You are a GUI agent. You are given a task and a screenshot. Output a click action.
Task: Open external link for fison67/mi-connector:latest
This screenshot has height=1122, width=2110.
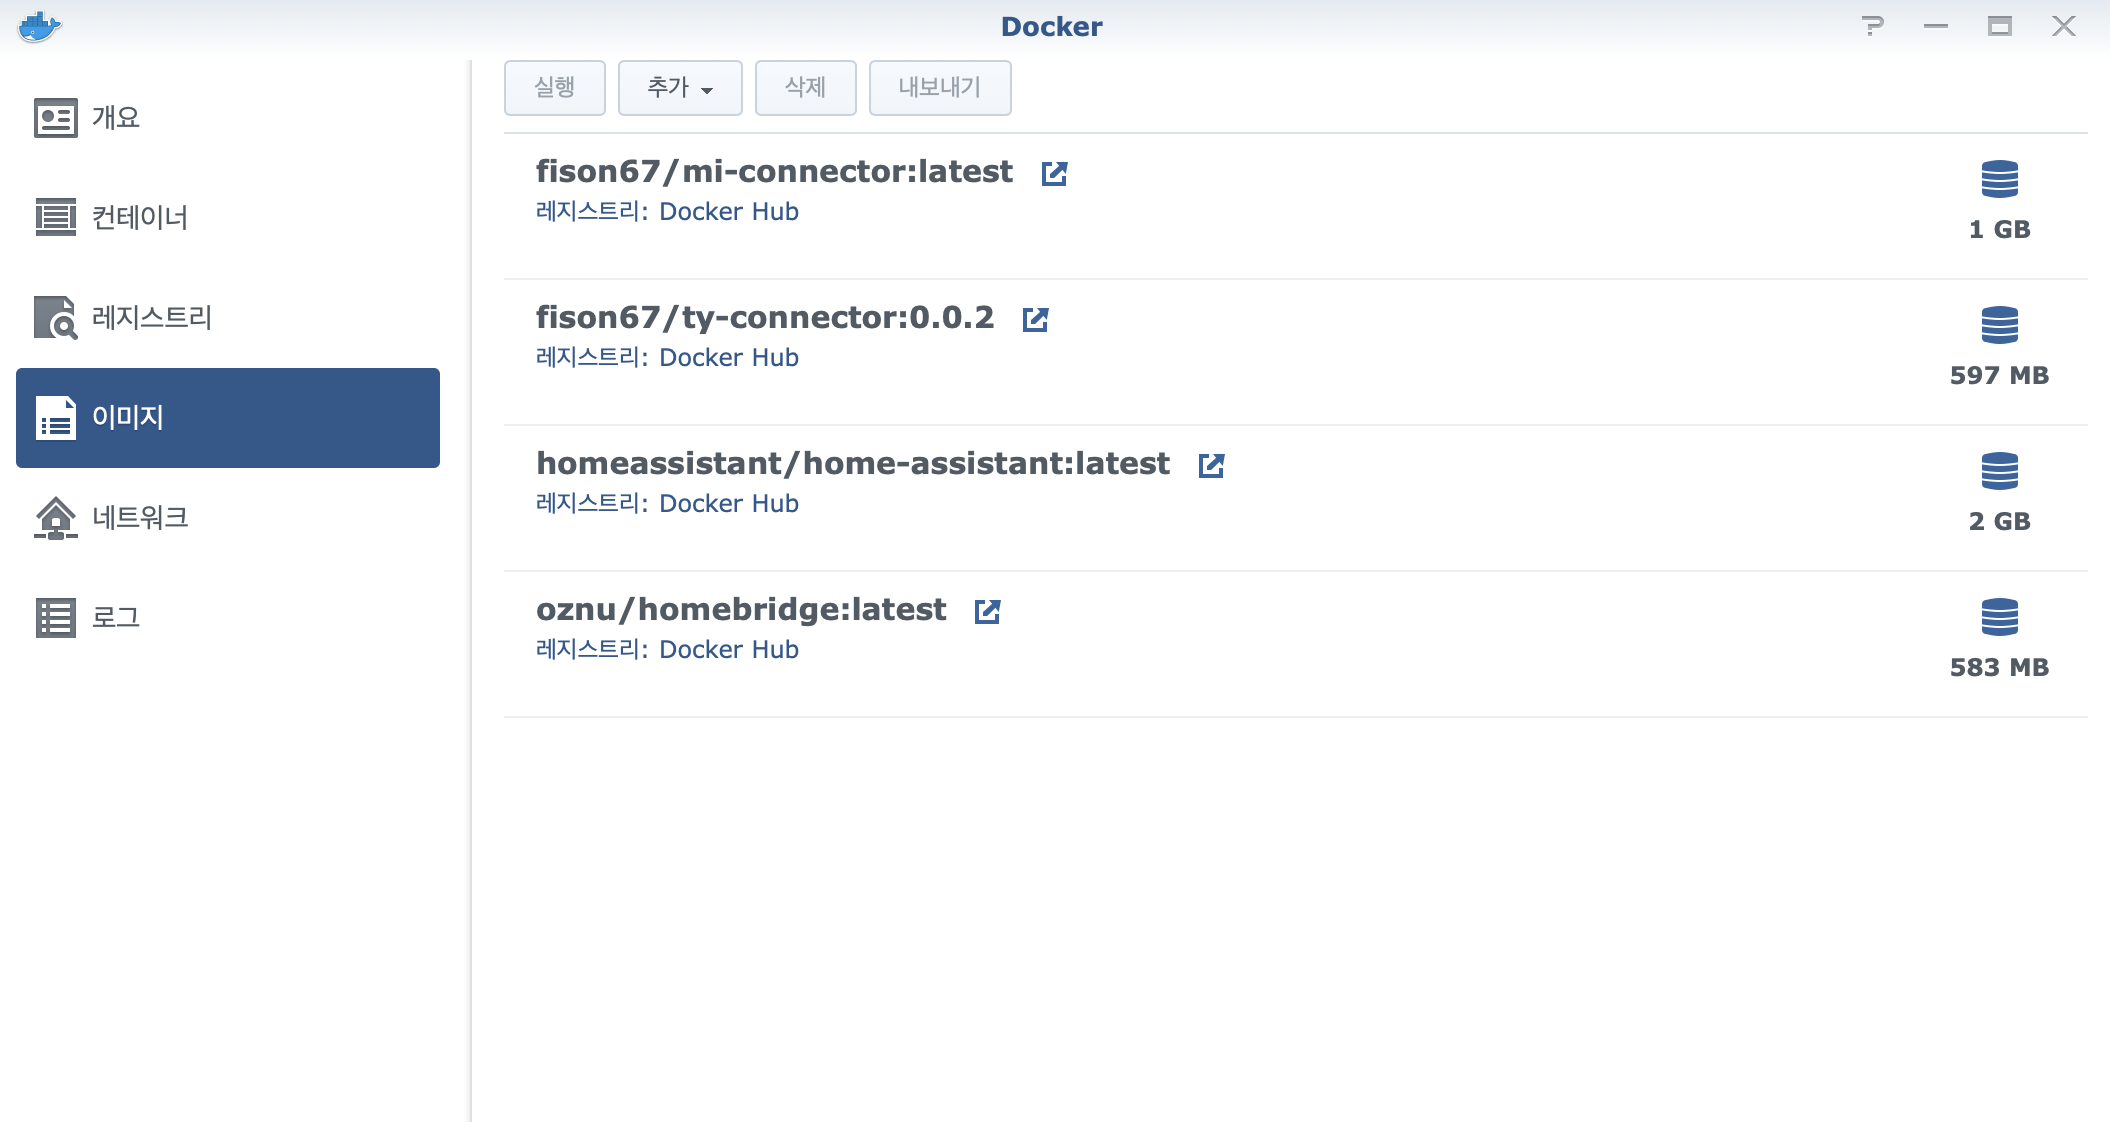point(1054,173)
